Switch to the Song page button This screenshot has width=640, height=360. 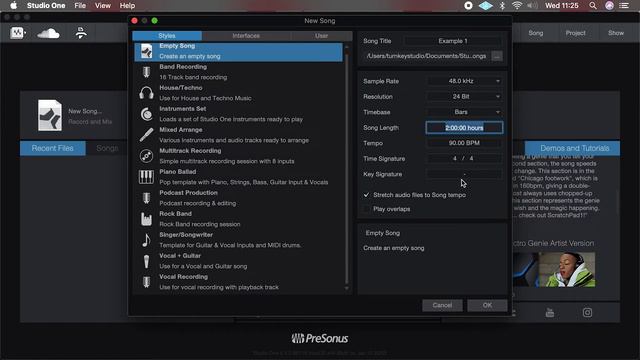click(x=536, y=33)
